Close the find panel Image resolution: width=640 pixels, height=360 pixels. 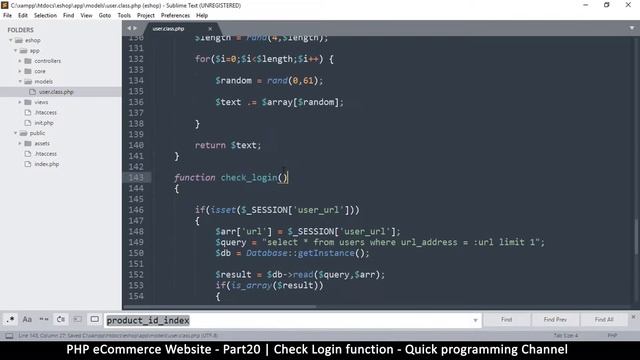pyautogui.click(x=633, y=316)
